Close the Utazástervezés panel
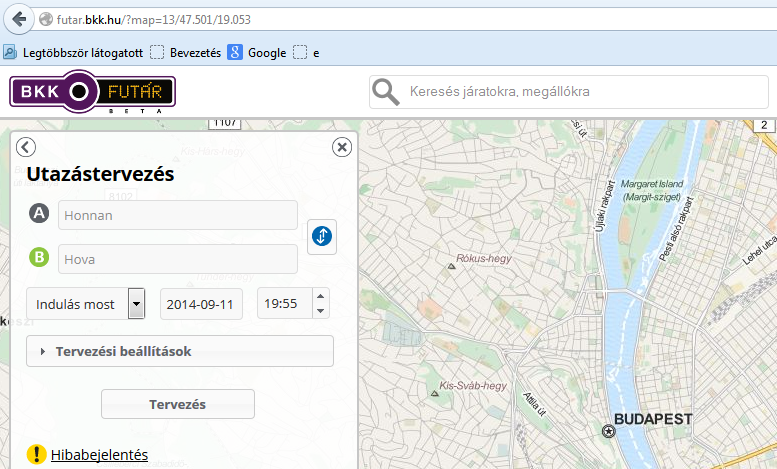Screen dimensions: 777x469 pos(342,147)
